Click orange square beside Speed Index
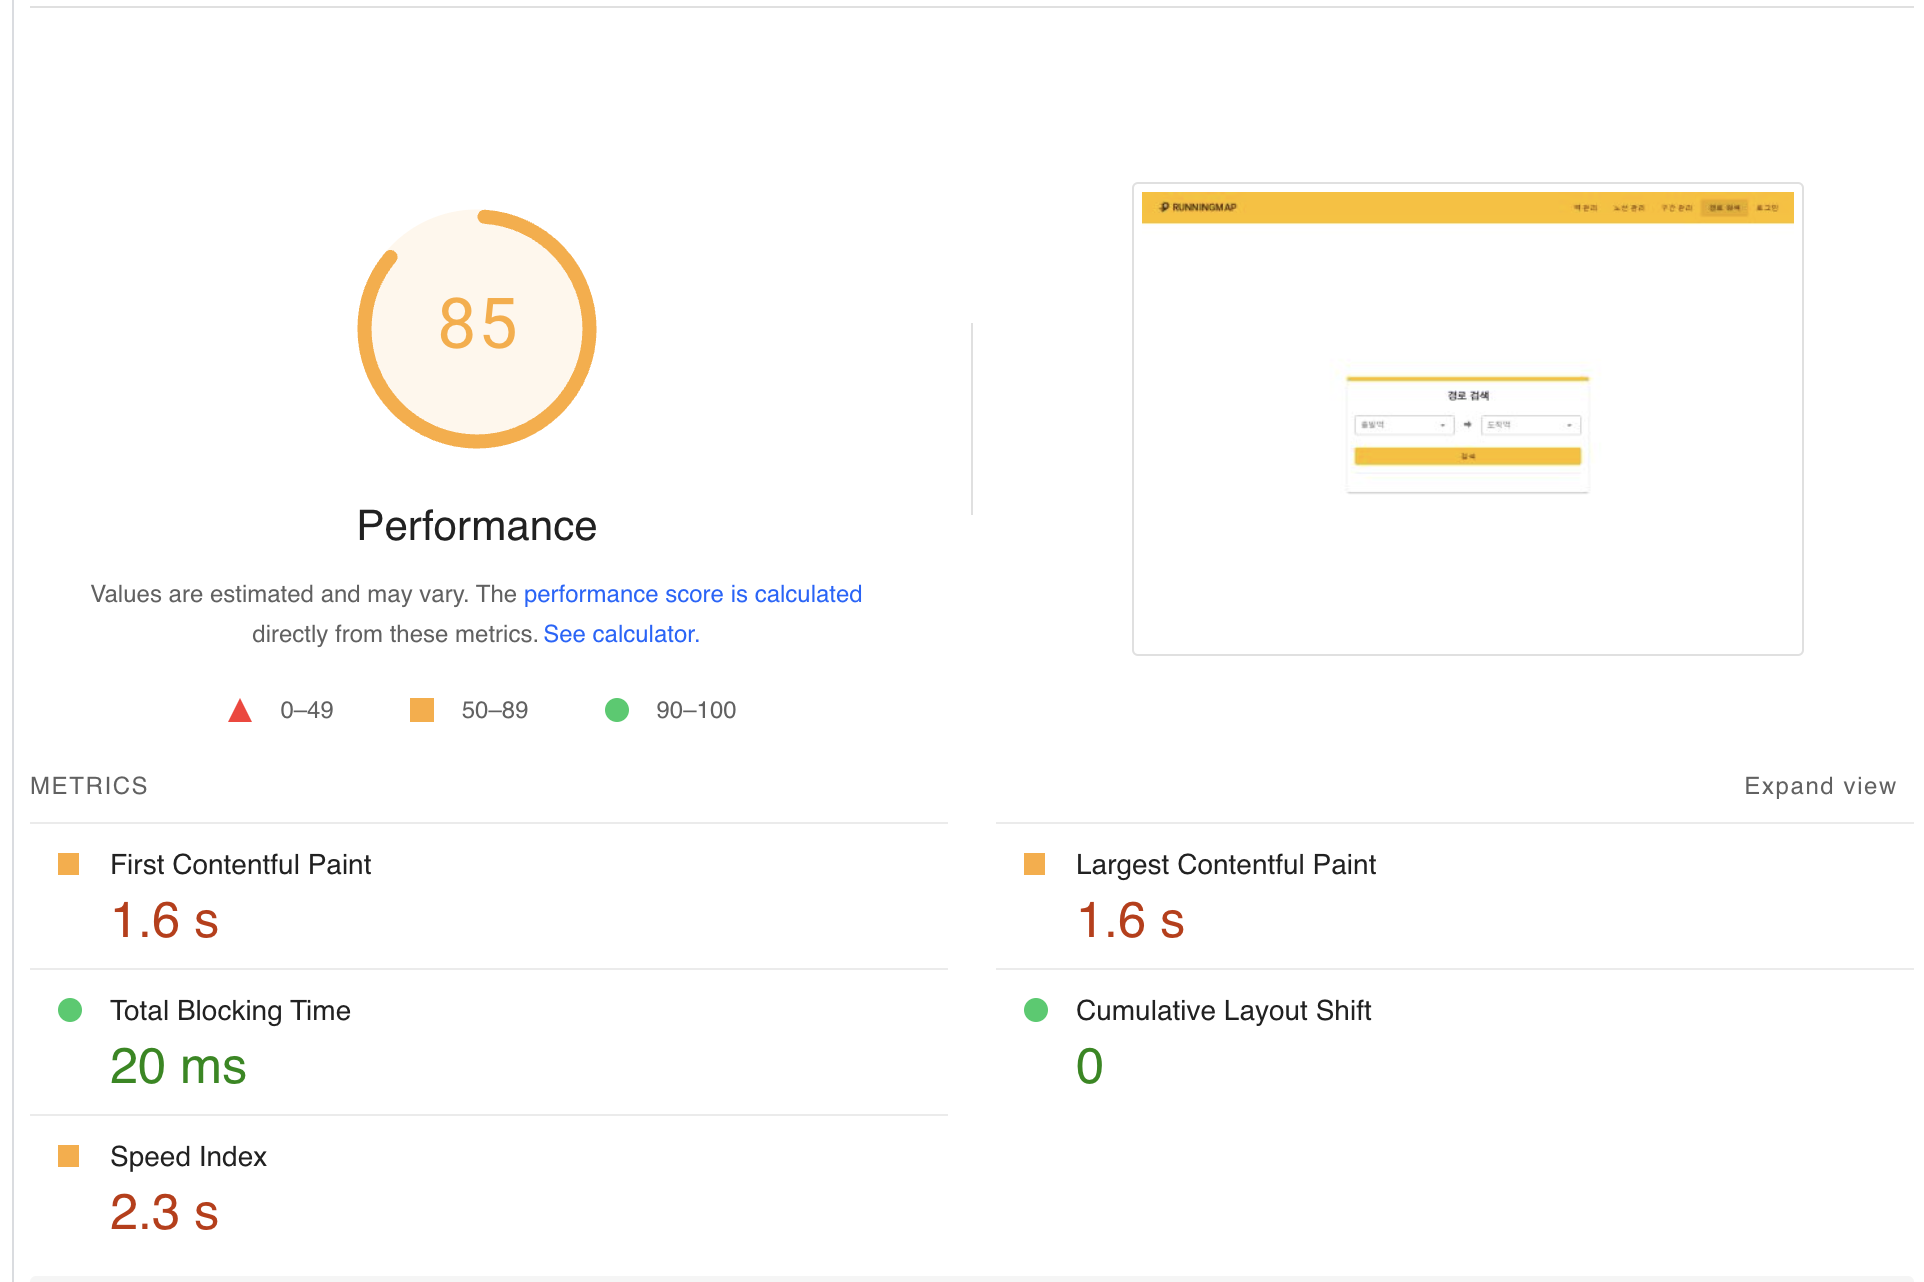The width and height of the screenshot is (1924, 1282). (69, 1156)
